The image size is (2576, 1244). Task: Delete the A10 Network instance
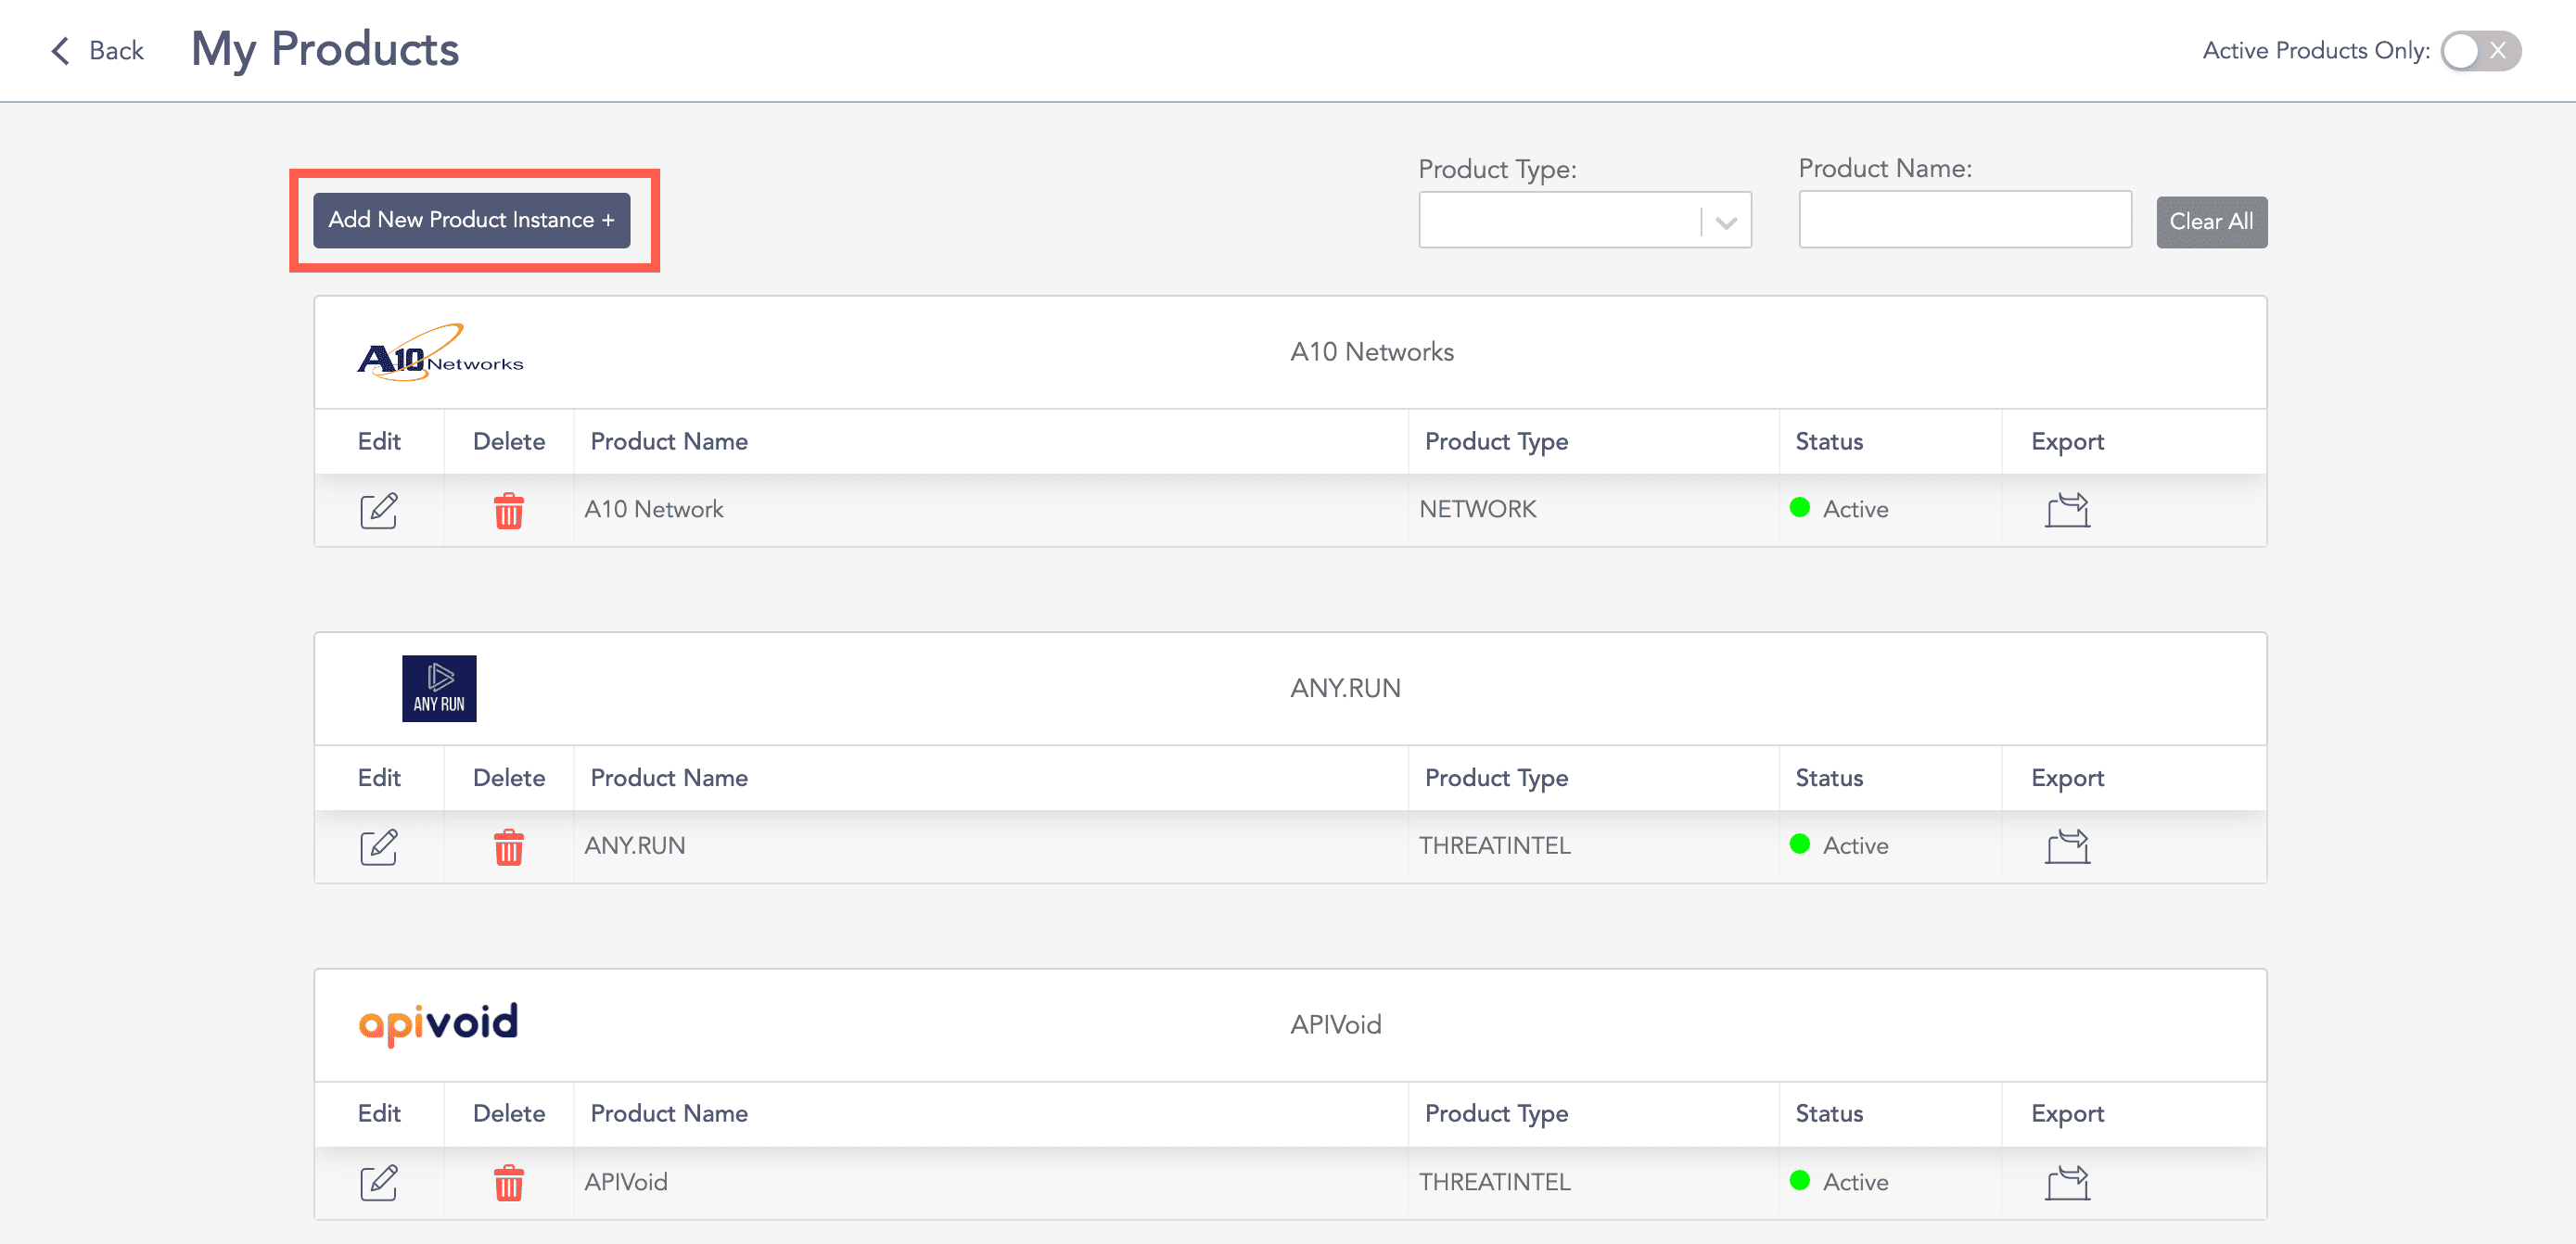[x=508, y=510]
